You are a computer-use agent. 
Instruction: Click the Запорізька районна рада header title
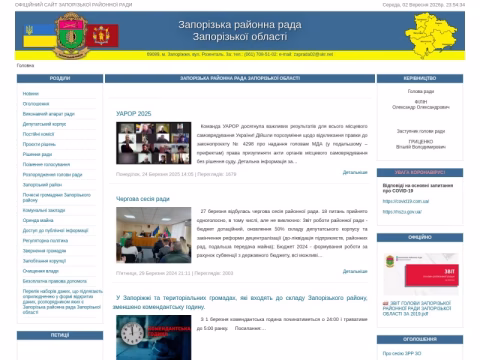point(240,30)
